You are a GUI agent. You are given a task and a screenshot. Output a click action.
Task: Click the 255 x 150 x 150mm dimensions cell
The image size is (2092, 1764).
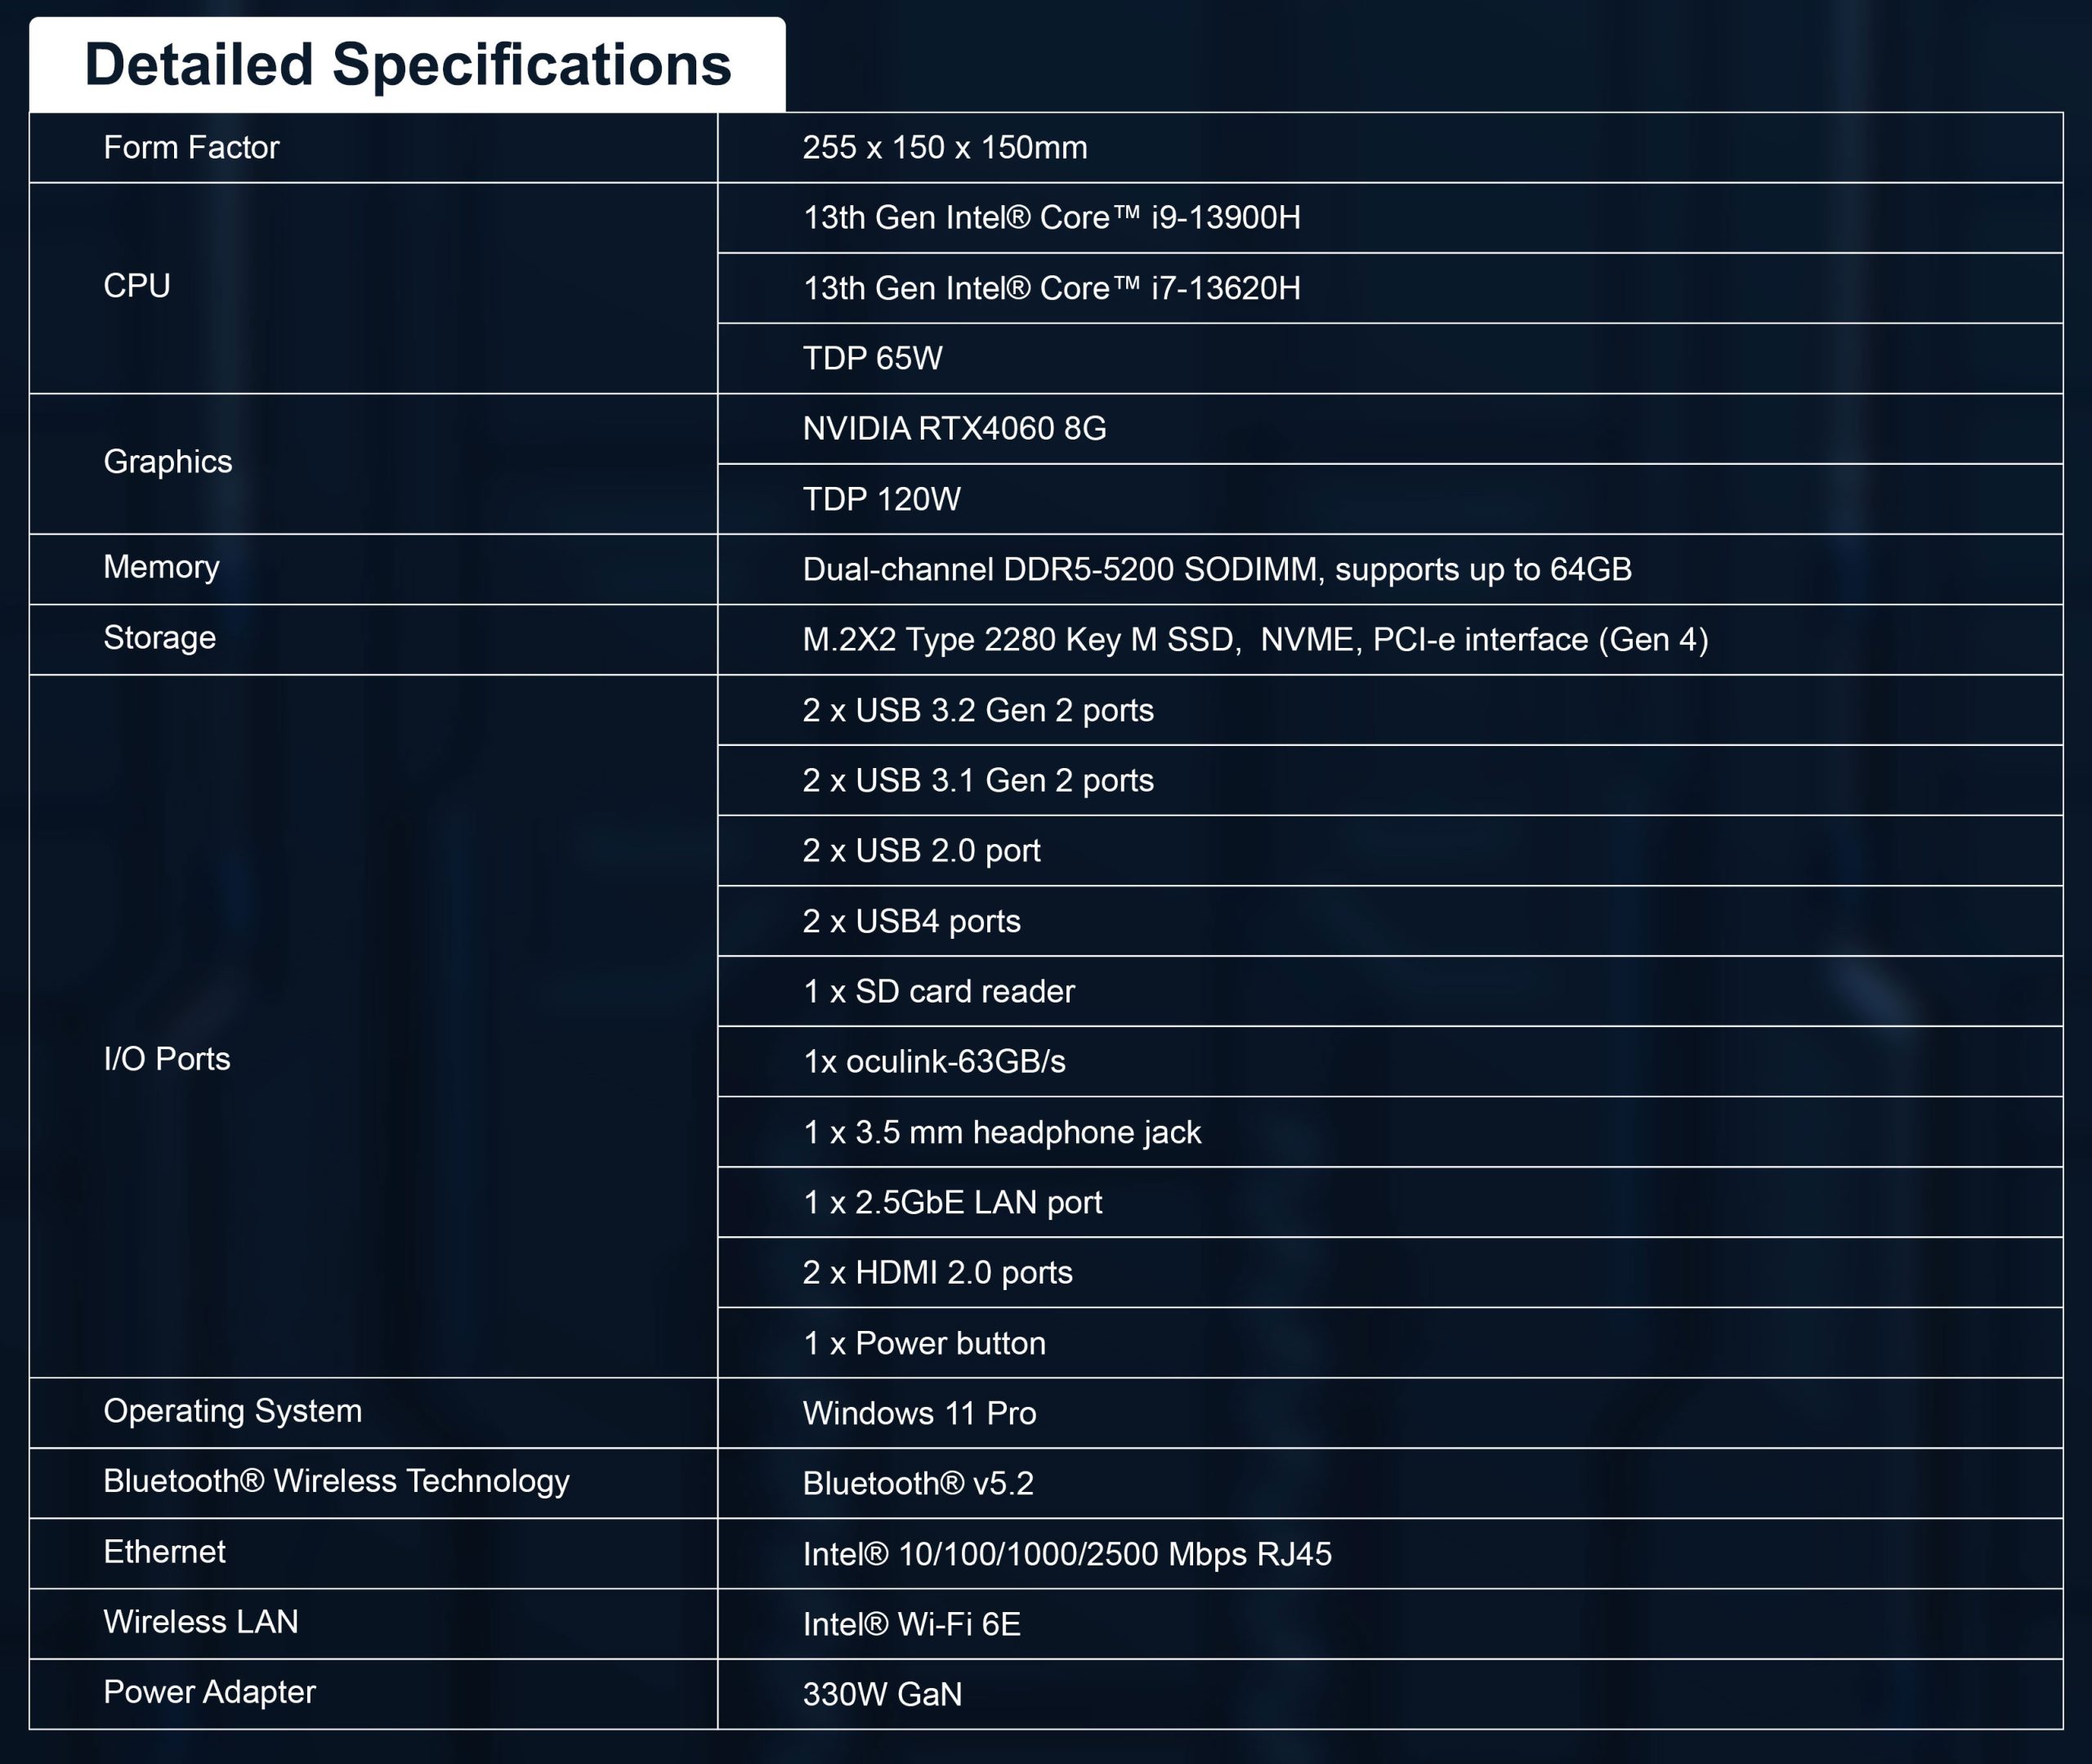coord(944,148)
